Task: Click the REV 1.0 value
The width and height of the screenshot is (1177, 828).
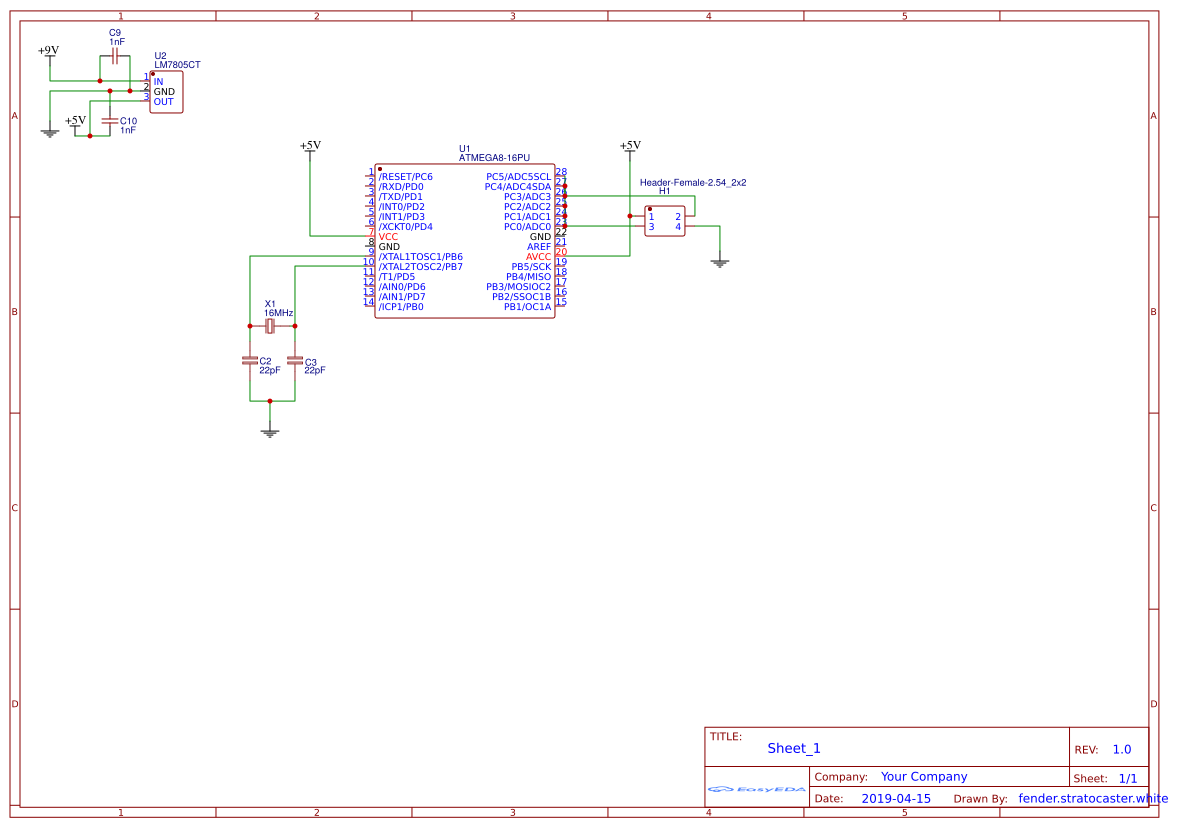Action: pos(1121,750)
